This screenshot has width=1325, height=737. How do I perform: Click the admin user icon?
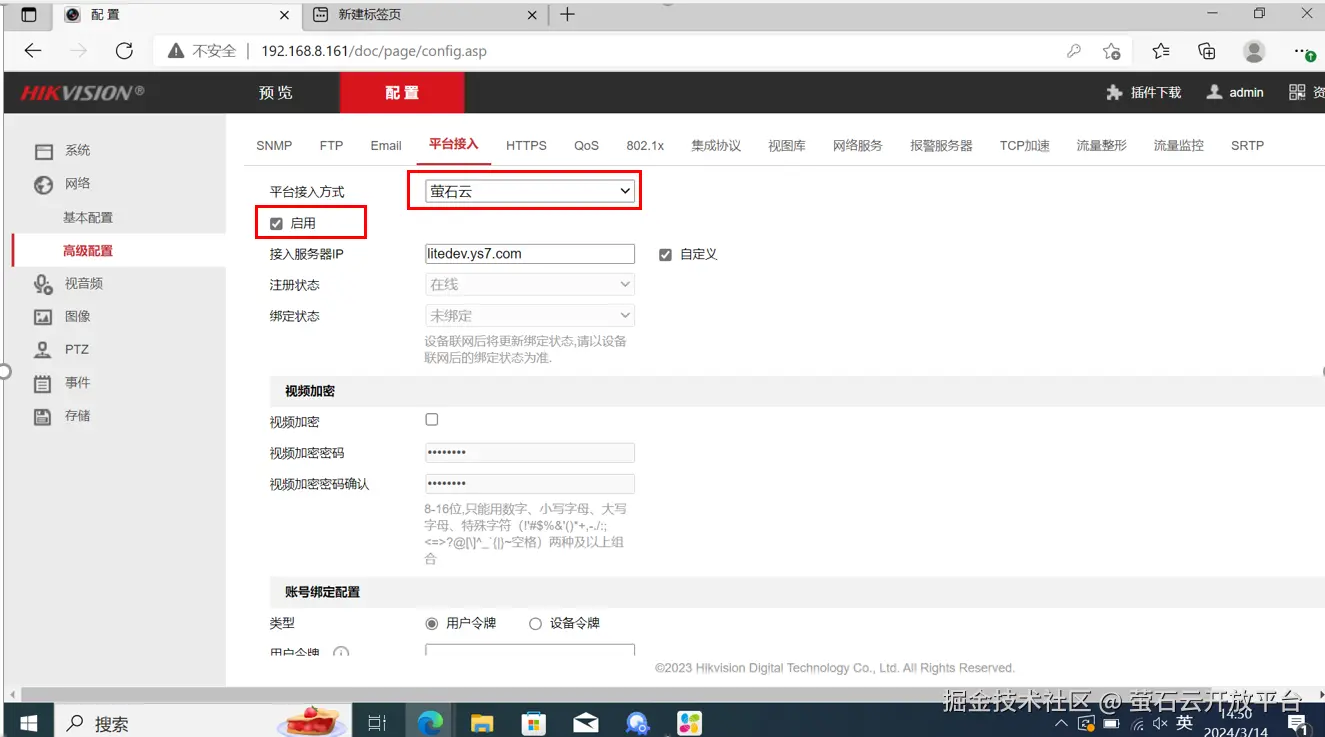coord(1214,92)
